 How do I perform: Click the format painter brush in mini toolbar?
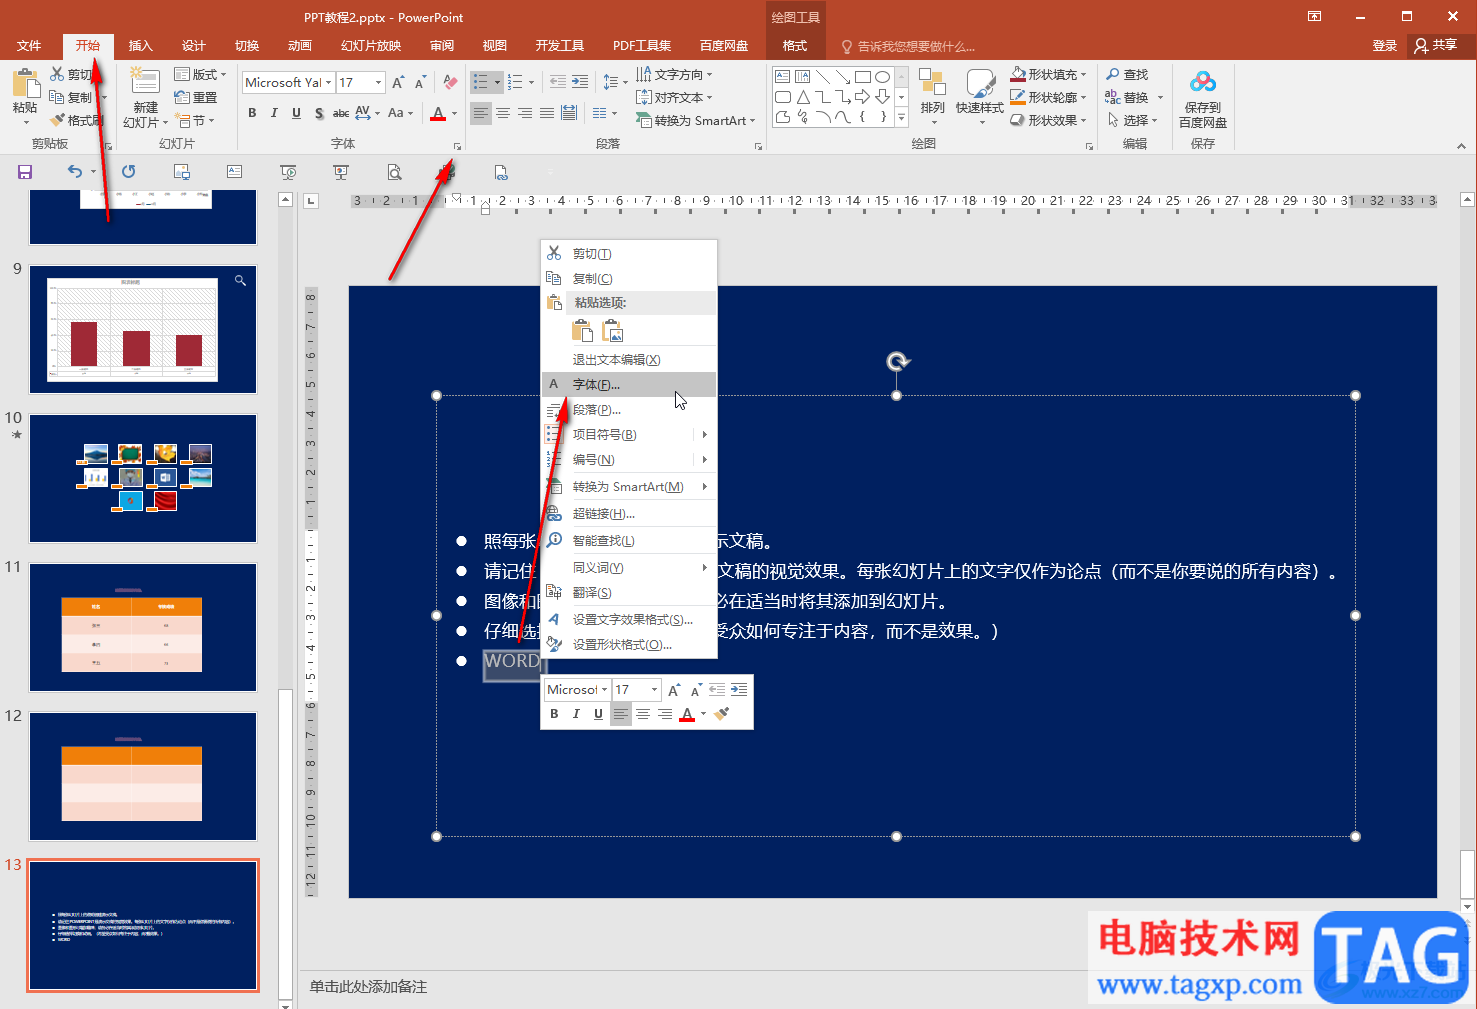point(722,714)
